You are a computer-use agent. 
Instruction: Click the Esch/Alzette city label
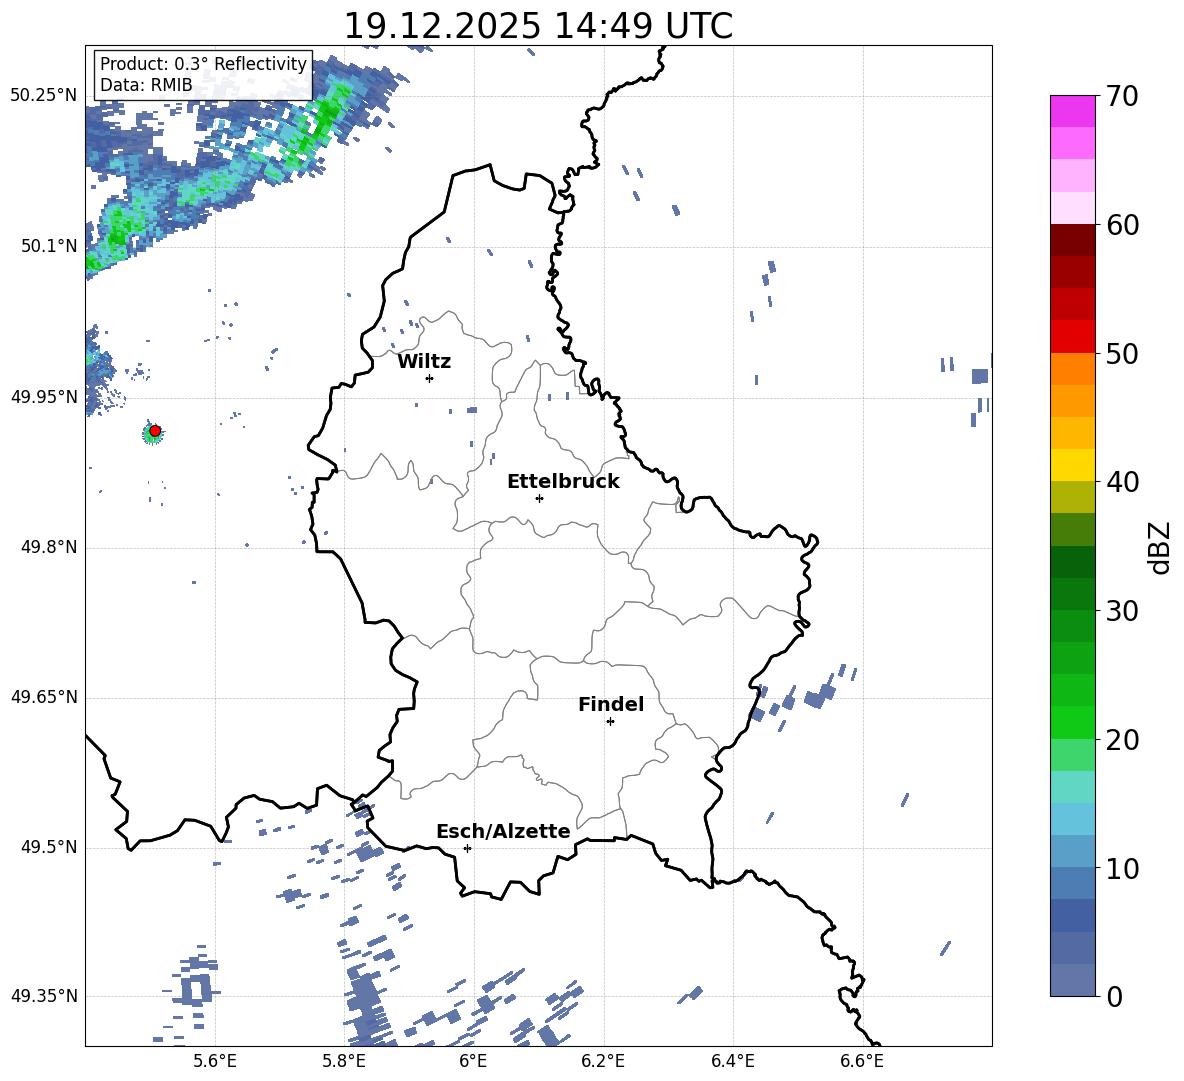tap(504, 831)
